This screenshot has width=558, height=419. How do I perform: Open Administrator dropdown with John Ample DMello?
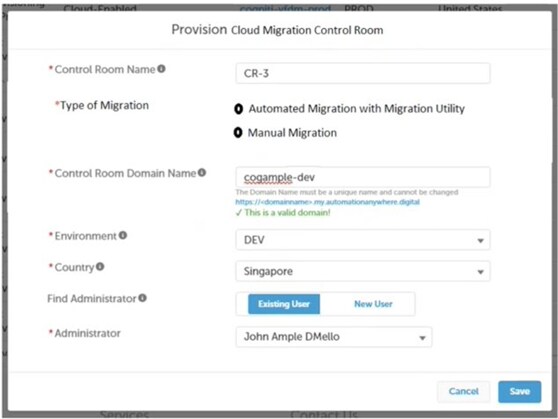click(334, 337)
